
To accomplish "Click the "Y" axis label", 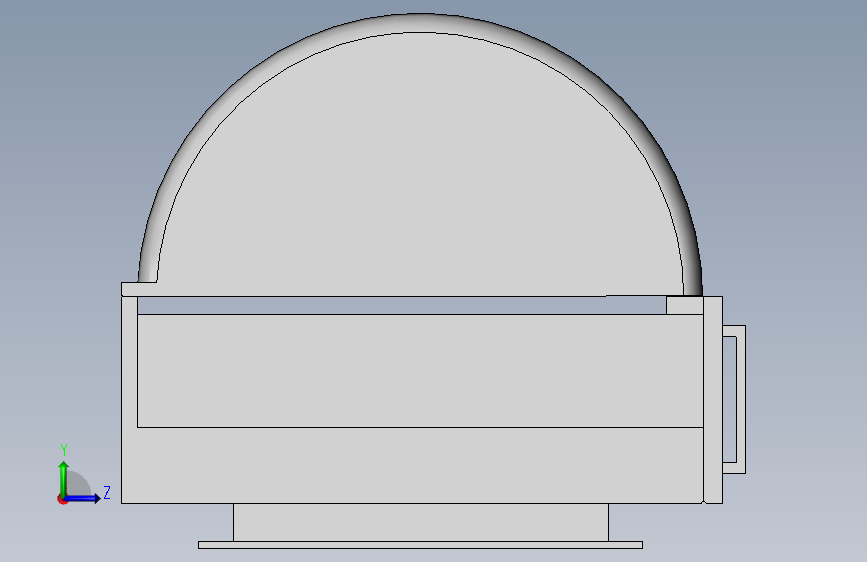I will (64, 450).
